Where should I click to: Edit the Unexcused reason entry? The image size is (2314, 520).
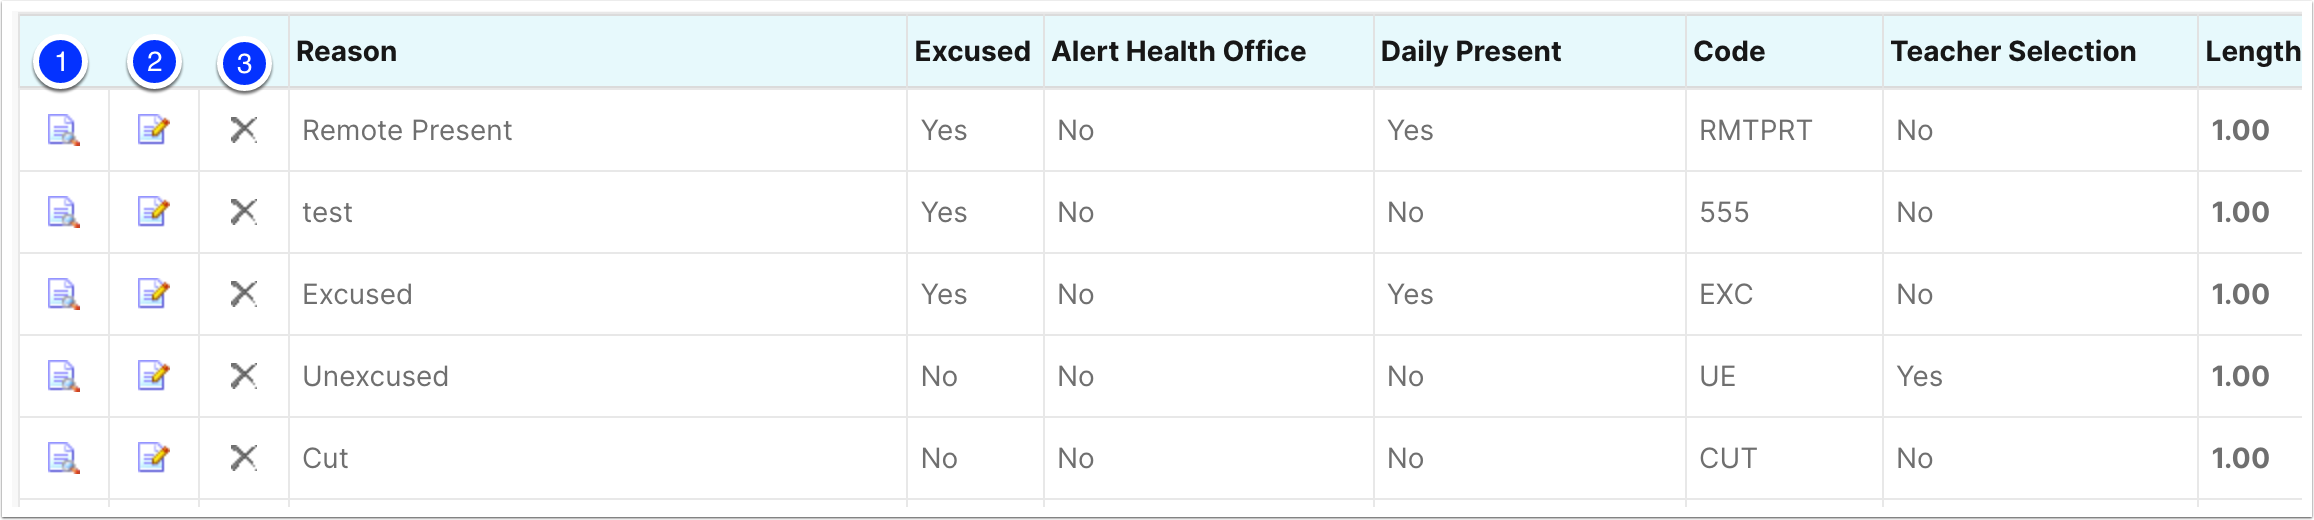tap(154, 376)
